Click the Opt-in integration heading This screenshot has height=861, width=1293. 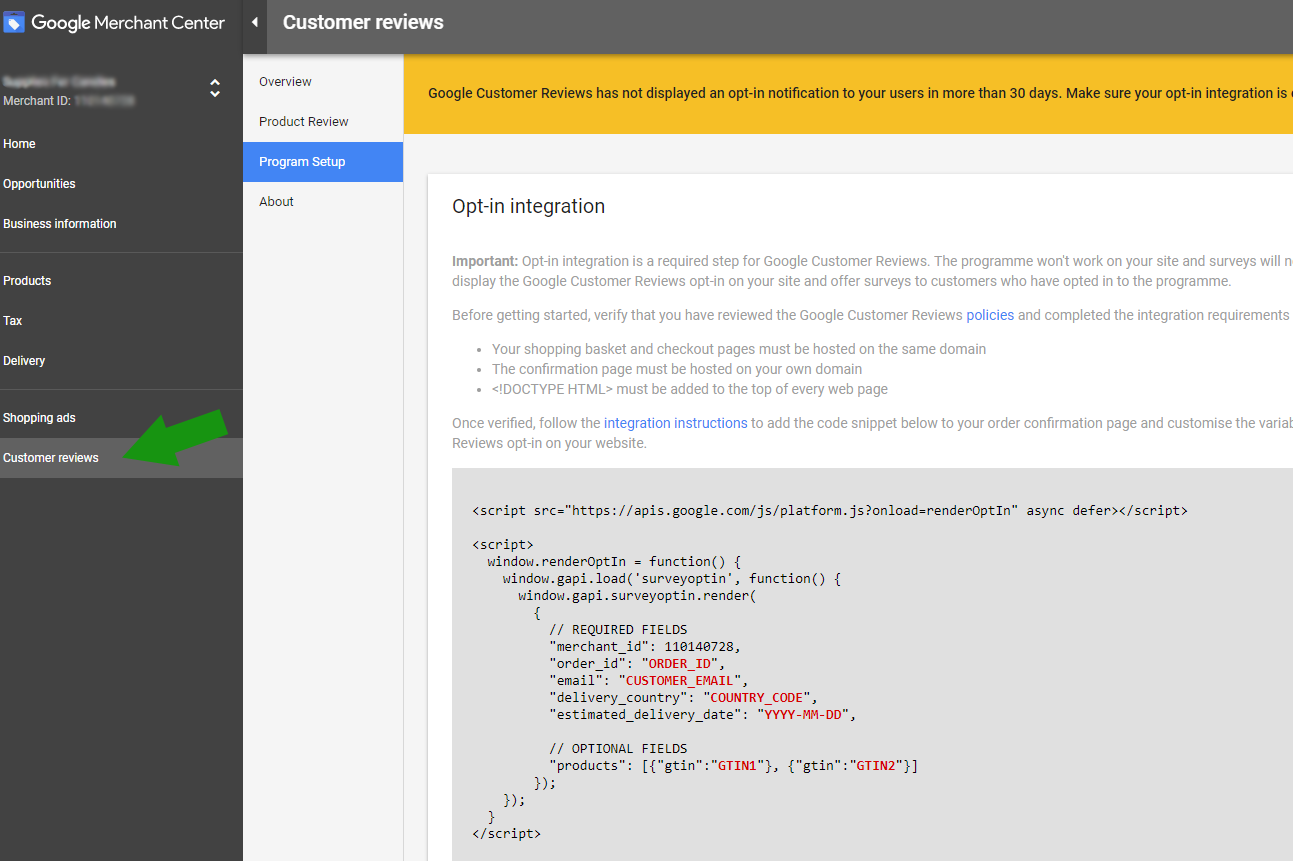point(528,207)
